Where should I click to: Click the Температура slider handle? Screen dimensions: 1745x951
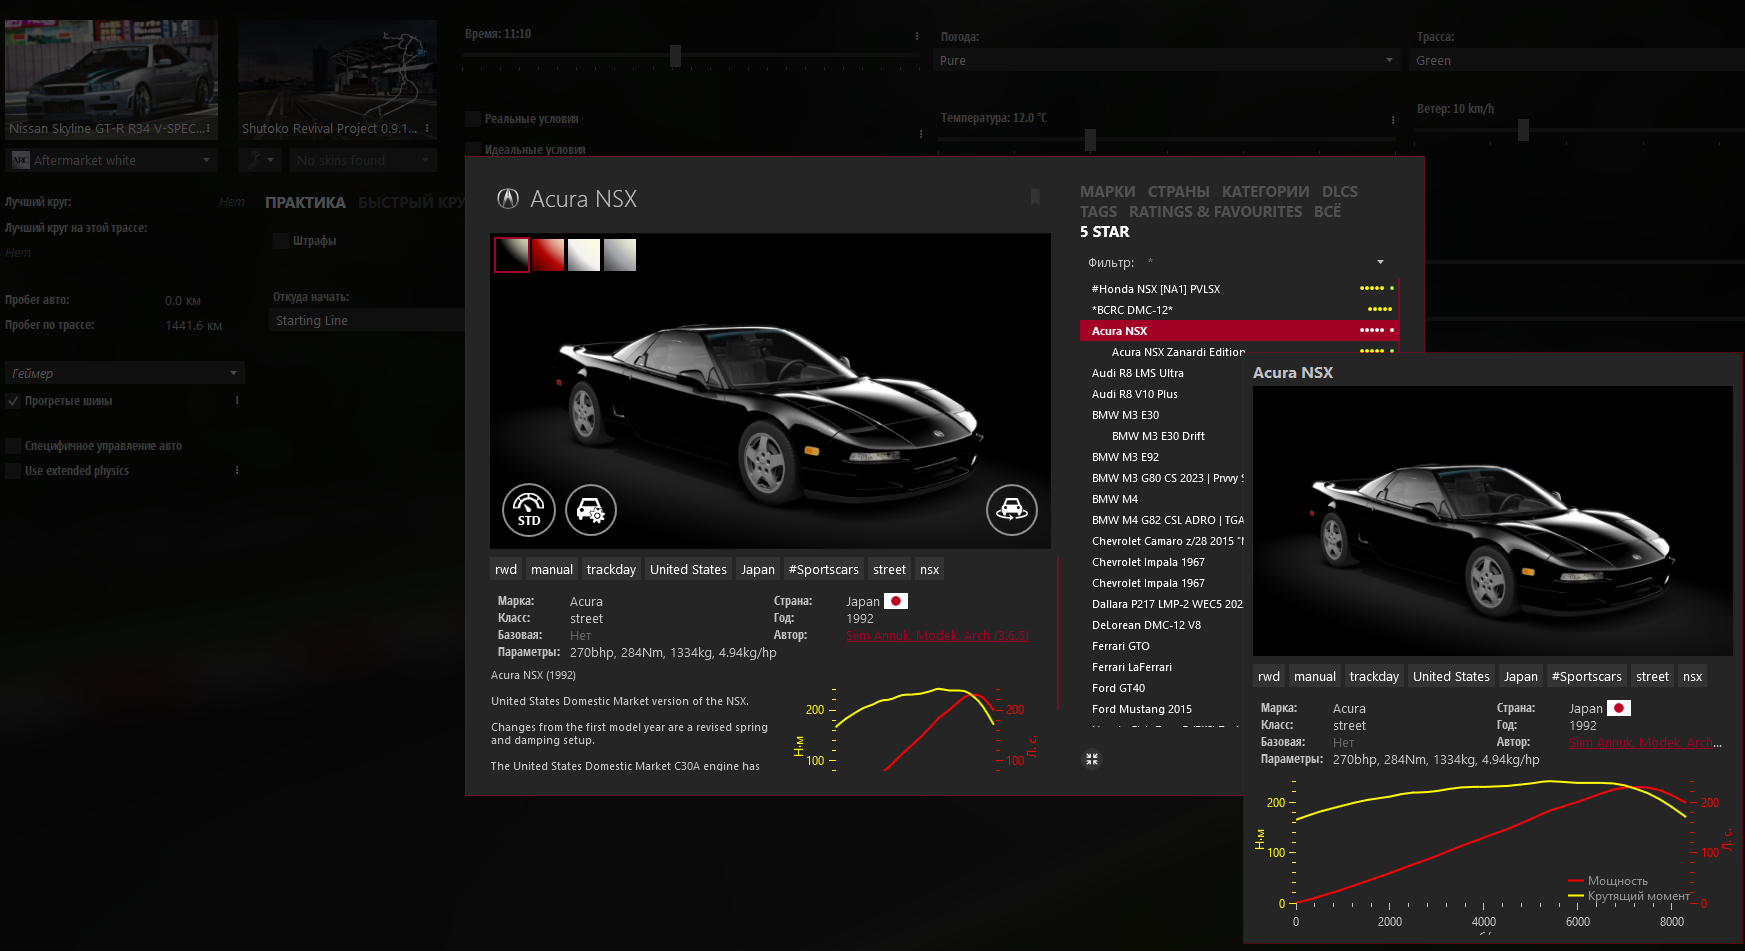tap(1090, 140)
